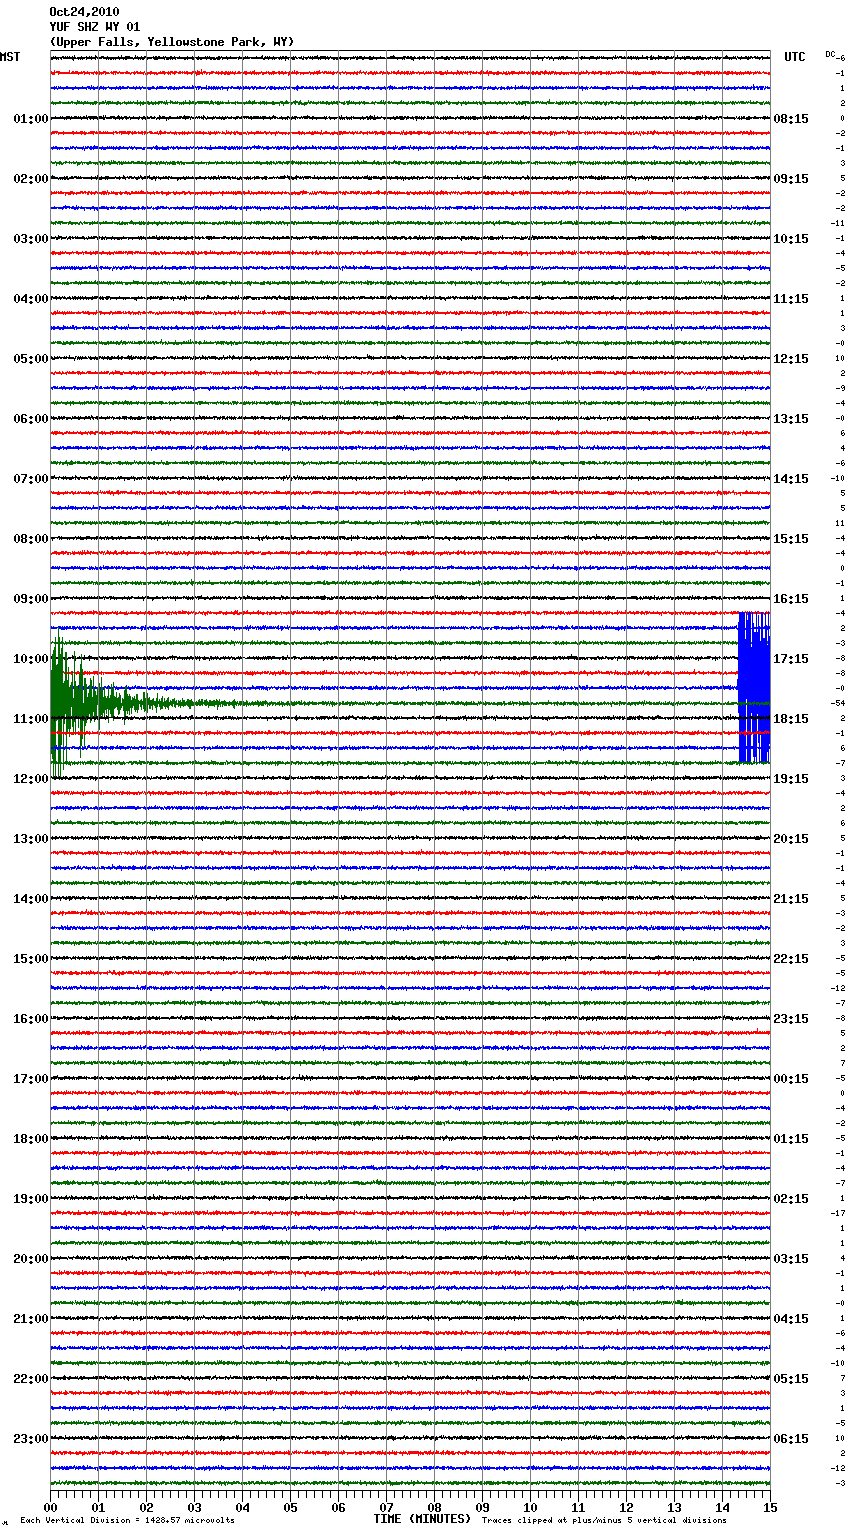Click the 12:15 UTC time label
The image size is (850, 1534).
(791, 359)
